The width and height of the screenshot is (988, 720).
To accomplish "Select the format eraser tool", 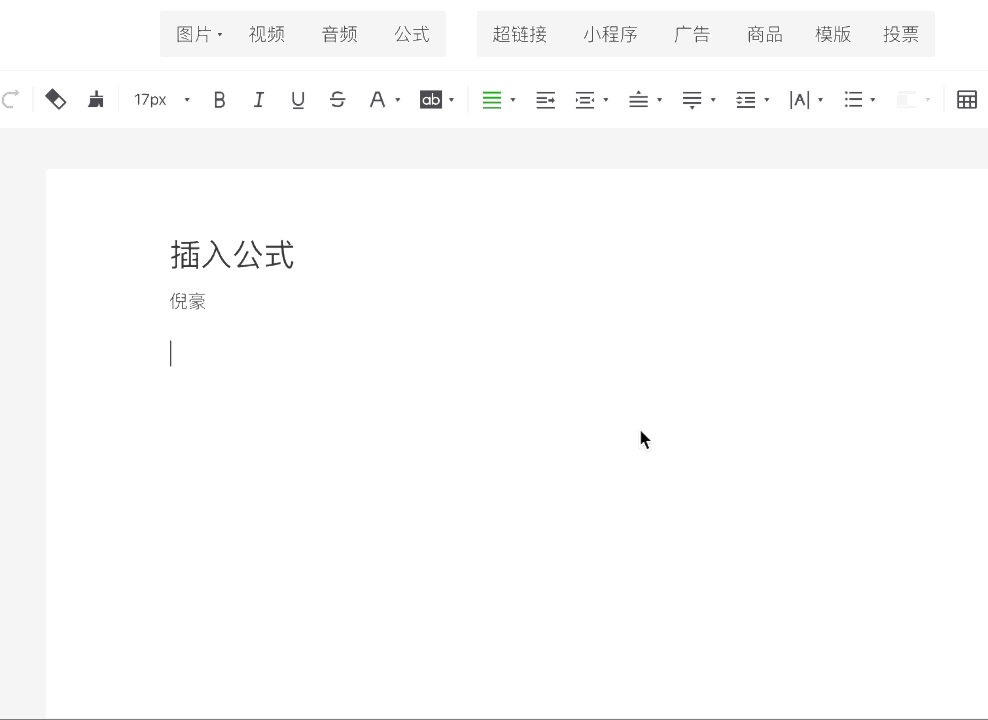I will 56,99.
